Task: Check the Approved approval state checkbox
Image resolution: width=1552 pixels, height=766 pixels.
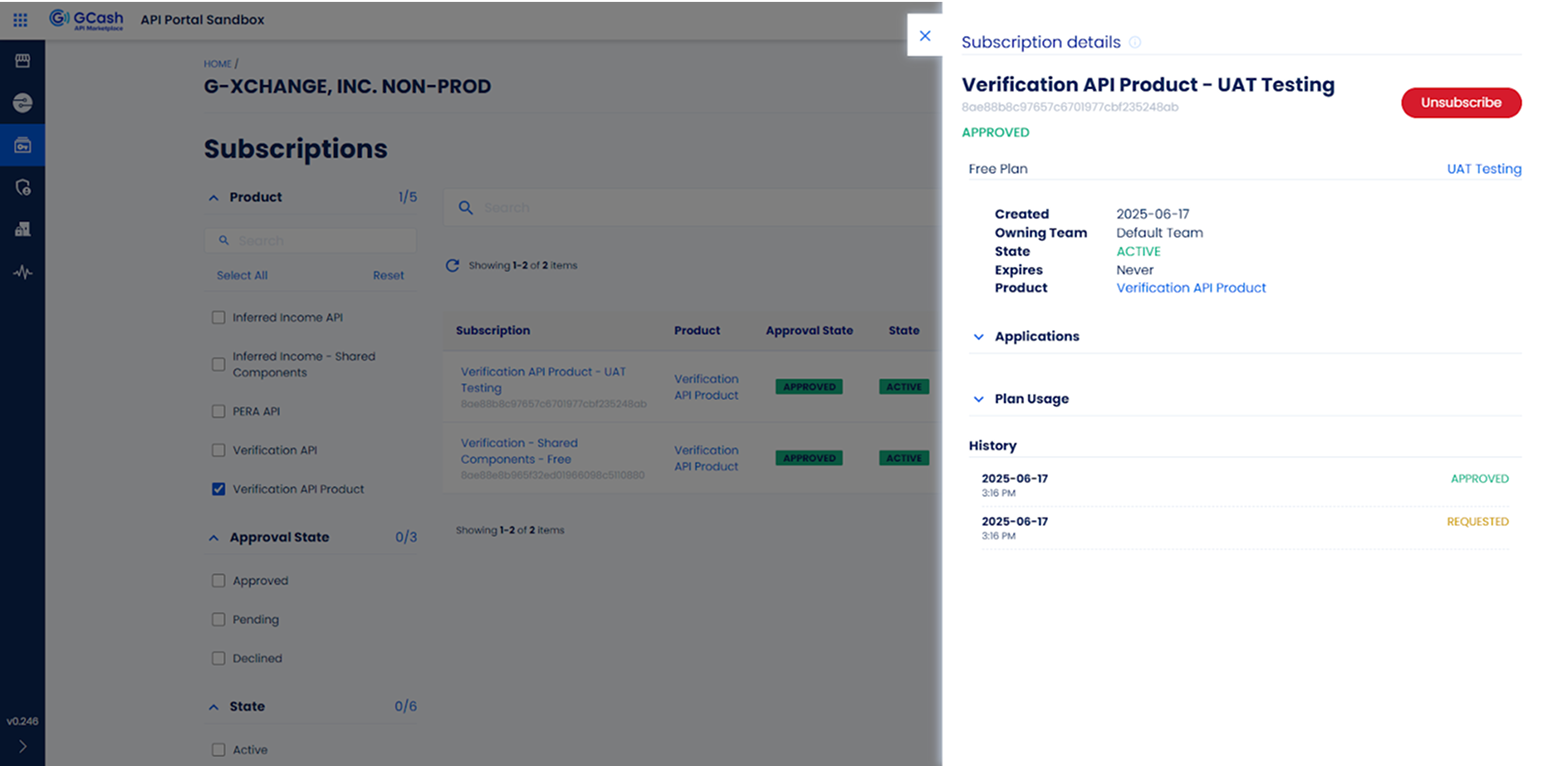Action: 218,581
